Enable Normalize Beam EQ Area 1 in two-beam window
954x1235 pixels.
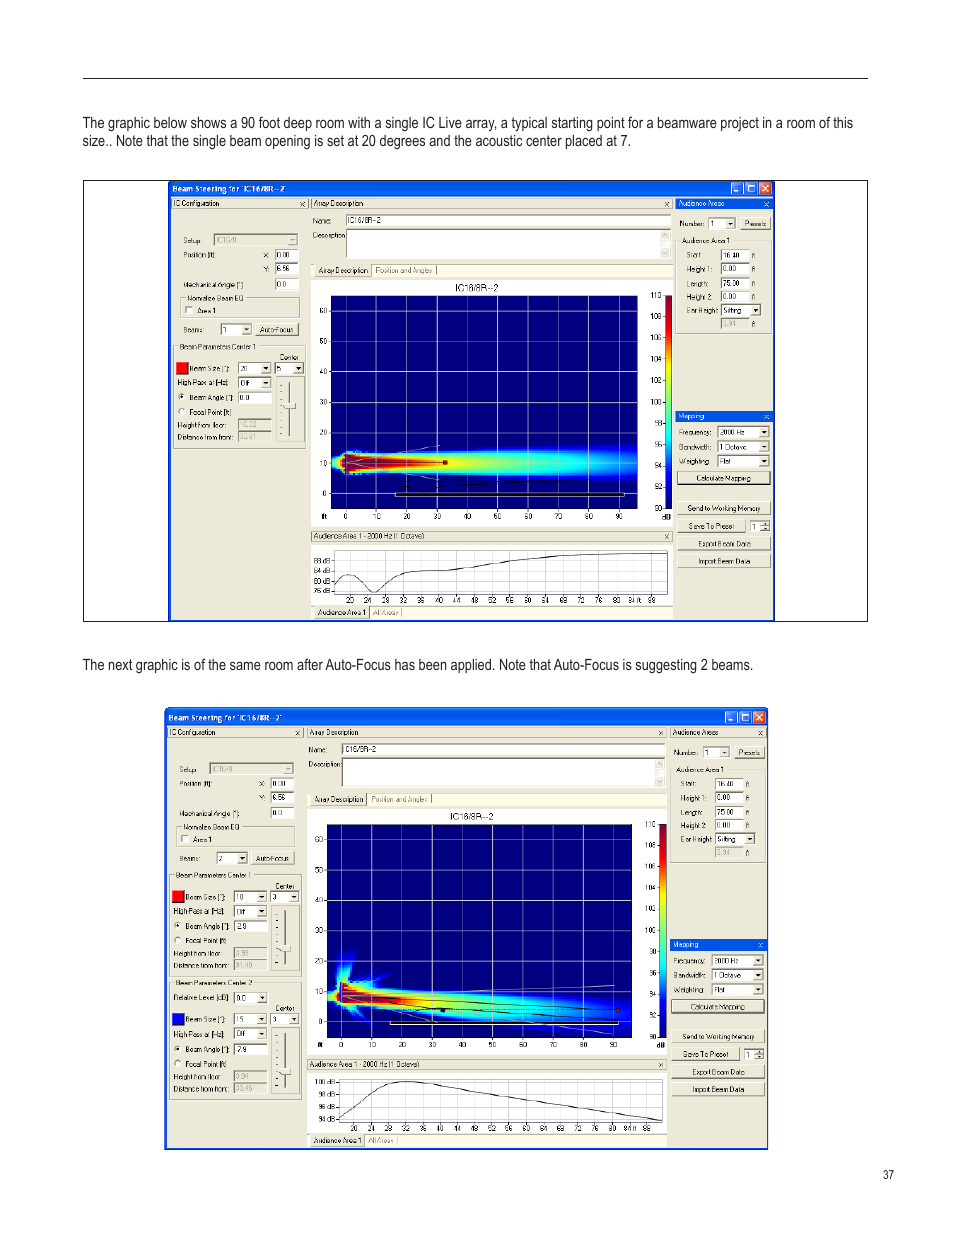click(185, 840)
